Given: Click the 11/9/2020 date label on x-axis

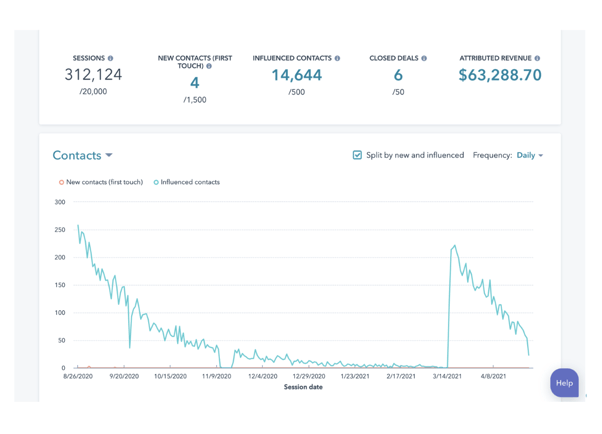Looking at the screenshot, I should (x=217, y=376).
